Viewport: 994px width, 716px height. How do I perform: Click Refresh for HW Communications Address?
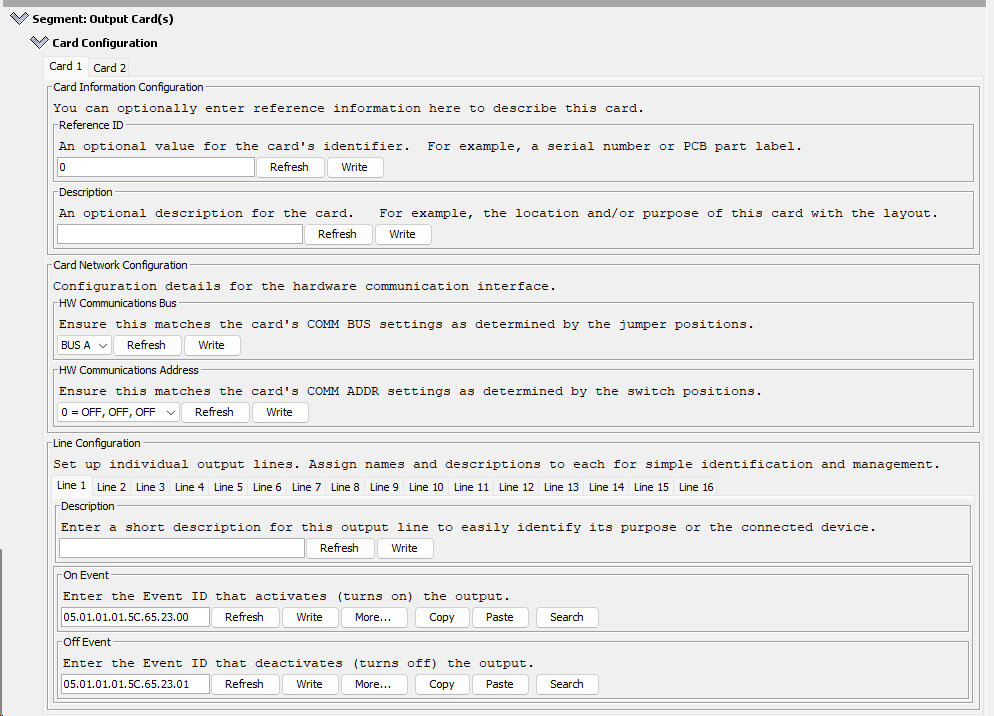click(x=214, y=412)
